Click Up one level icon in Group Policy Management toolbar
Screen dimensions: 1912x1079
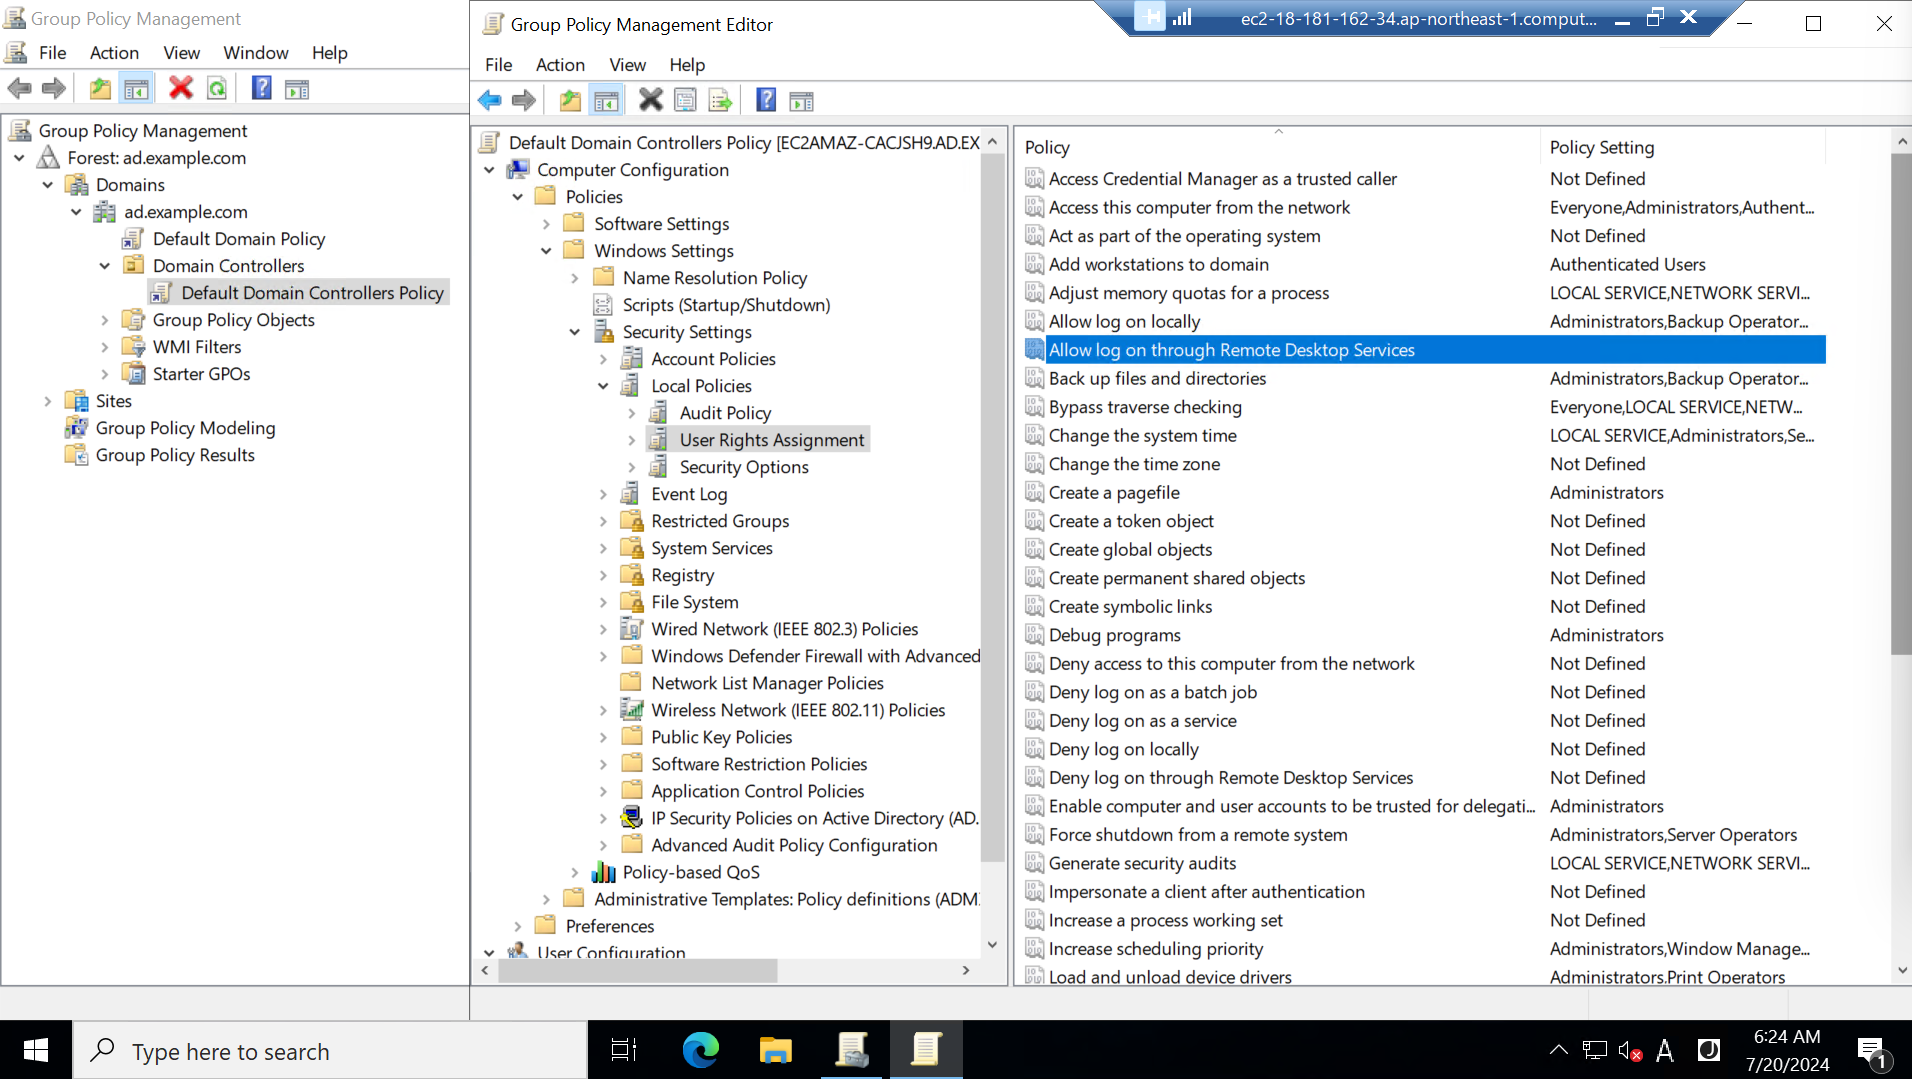point(100,89)
